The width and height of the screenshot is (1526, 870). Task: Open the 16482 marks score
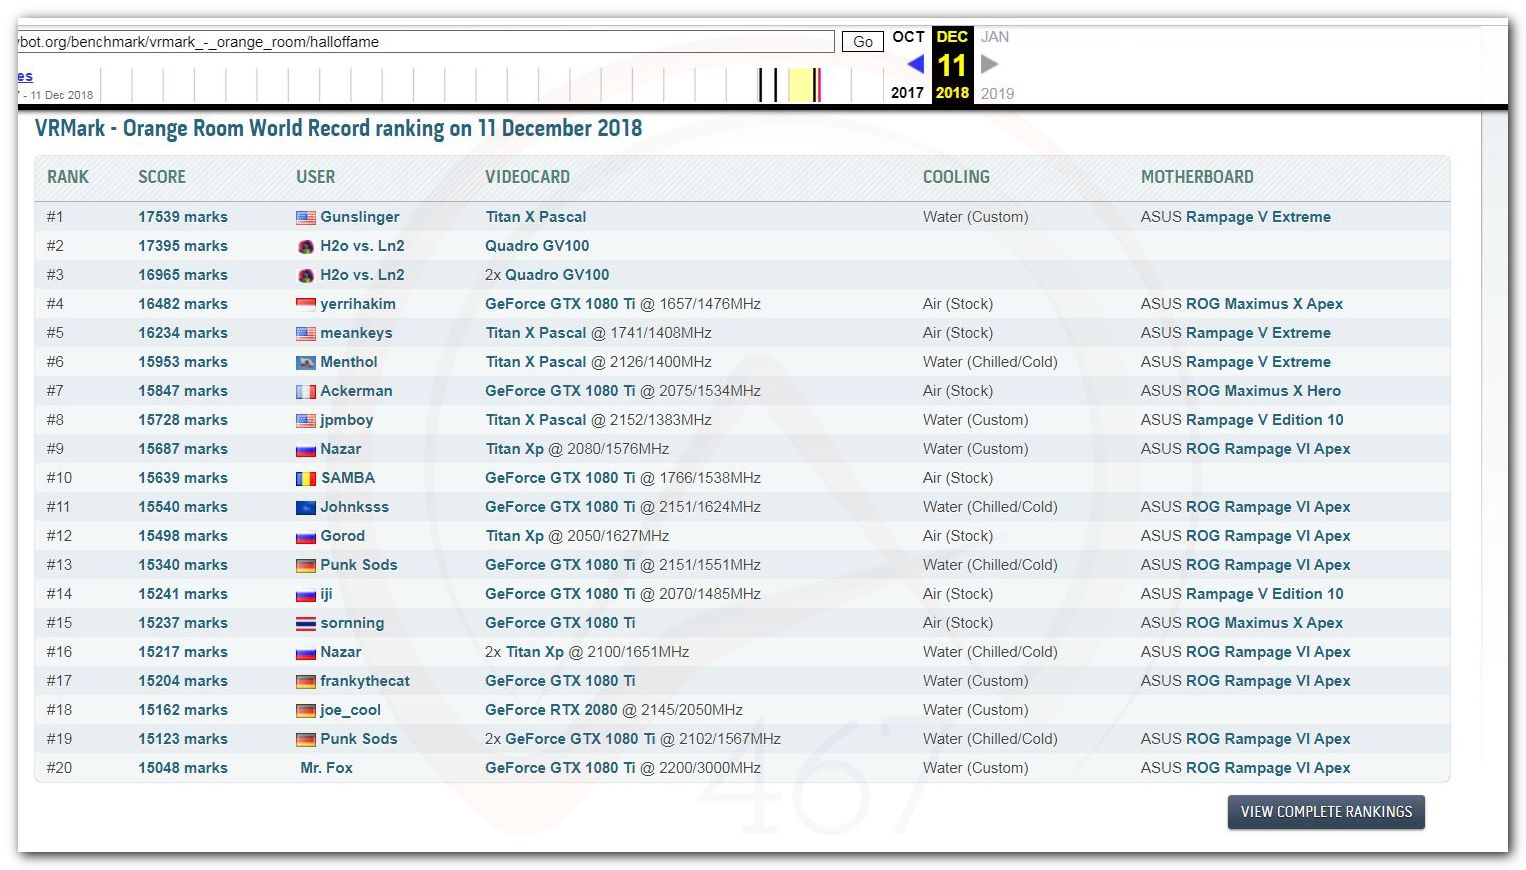(x=183, y=304)
